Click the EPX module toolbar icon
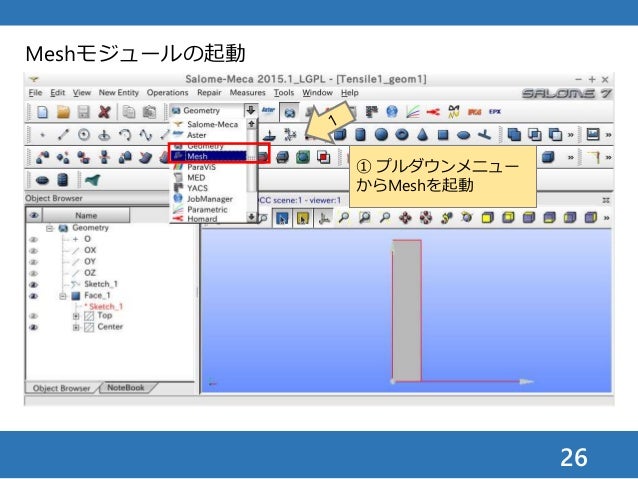This screenshot has height=479, width=638. [495, 112]
